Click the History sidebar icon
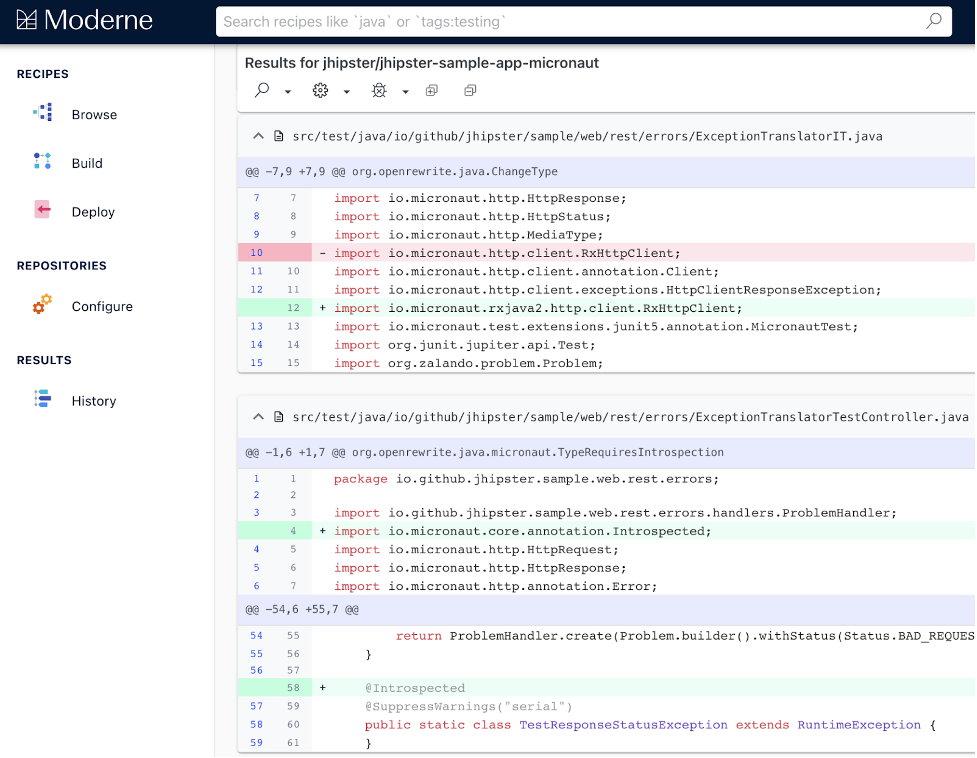This screenshot has height=758, width=977. point(42,399)
